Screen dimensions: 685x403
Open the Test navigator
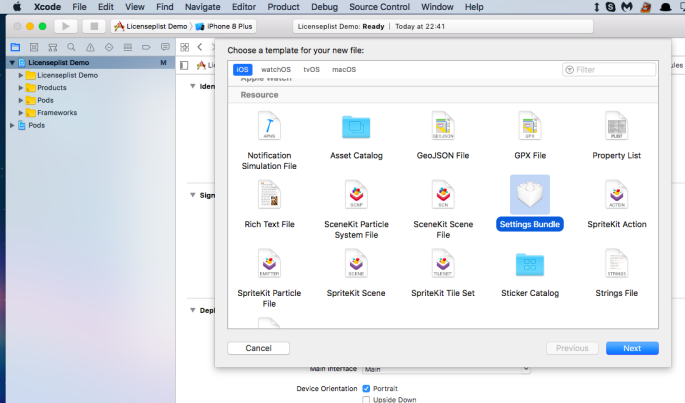coord(109,47)
